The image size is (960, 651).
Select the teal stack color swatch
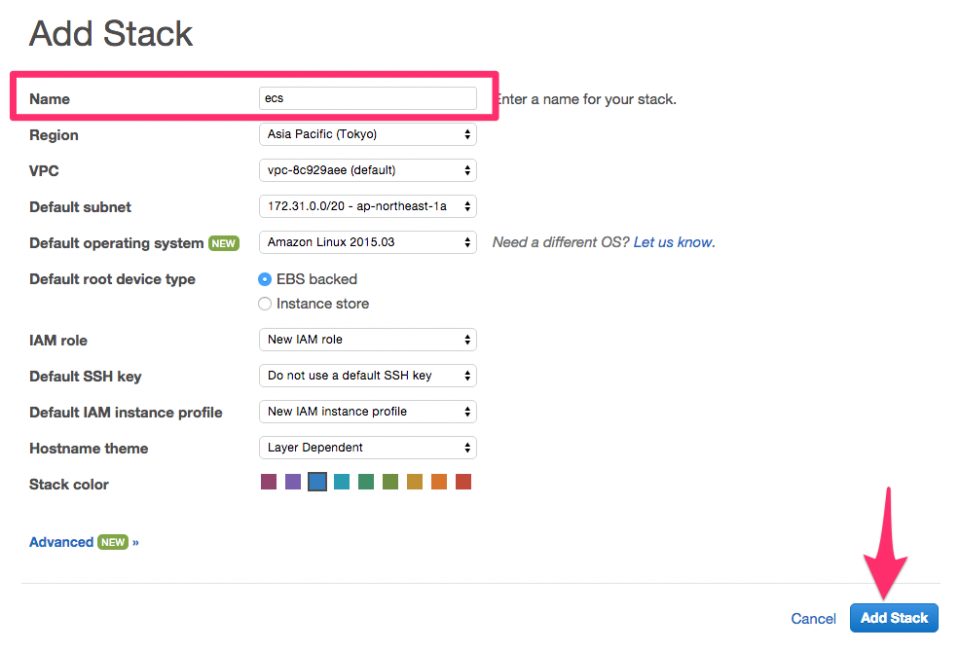(x=342, y=481)
